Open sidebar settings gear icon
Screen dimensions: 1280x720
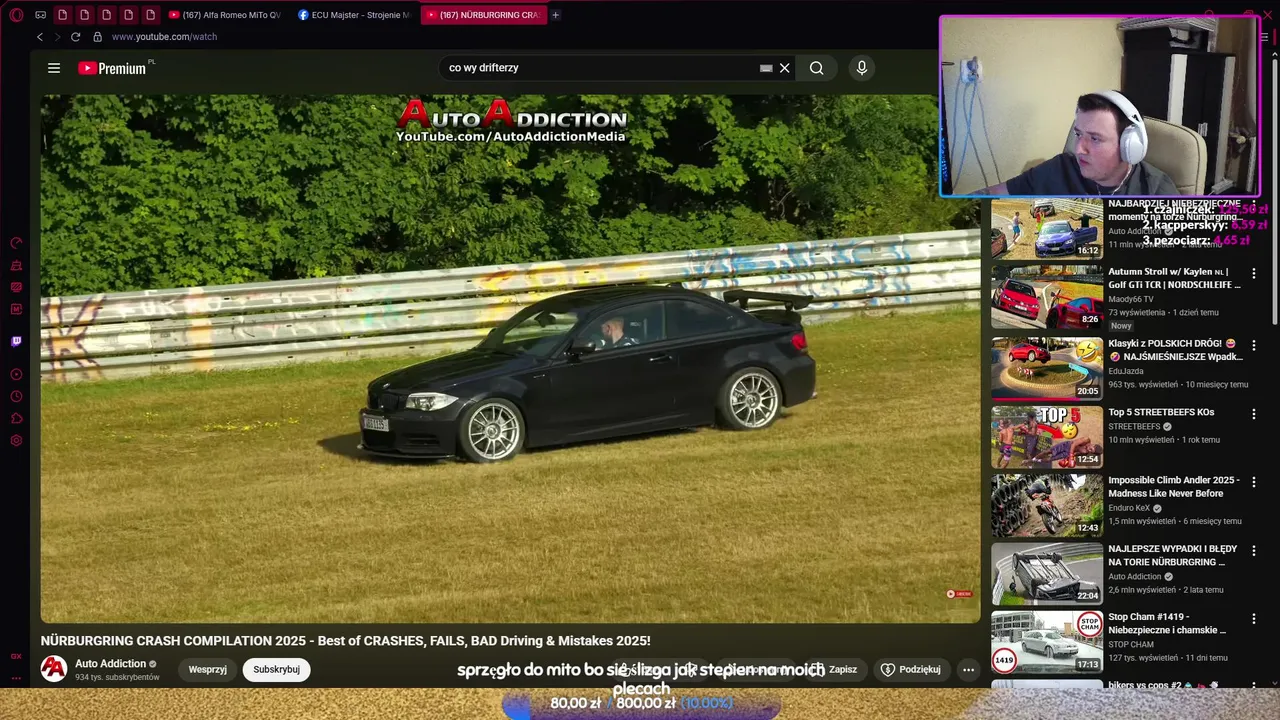[x=16, y=440]
